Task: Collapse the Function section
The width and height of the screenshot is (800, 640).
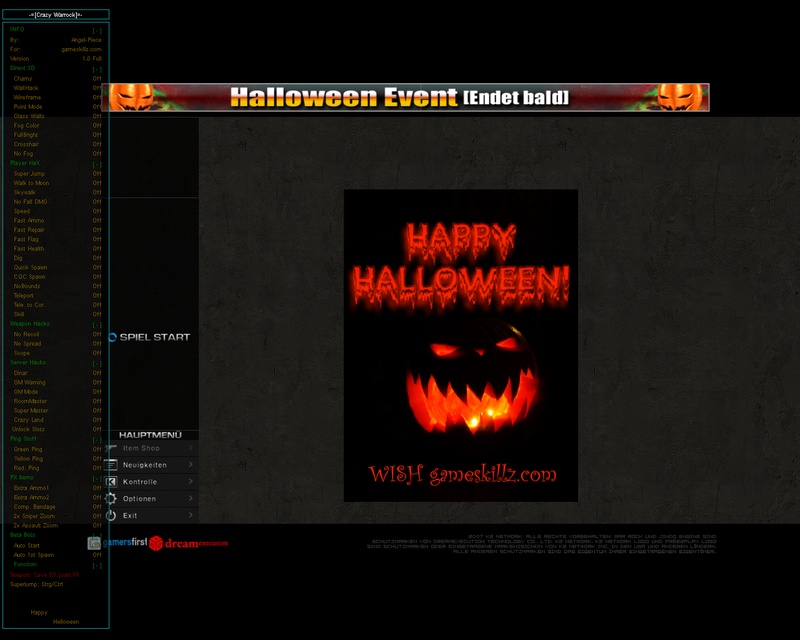Action: pyautogui.click(x=97, y=565)
